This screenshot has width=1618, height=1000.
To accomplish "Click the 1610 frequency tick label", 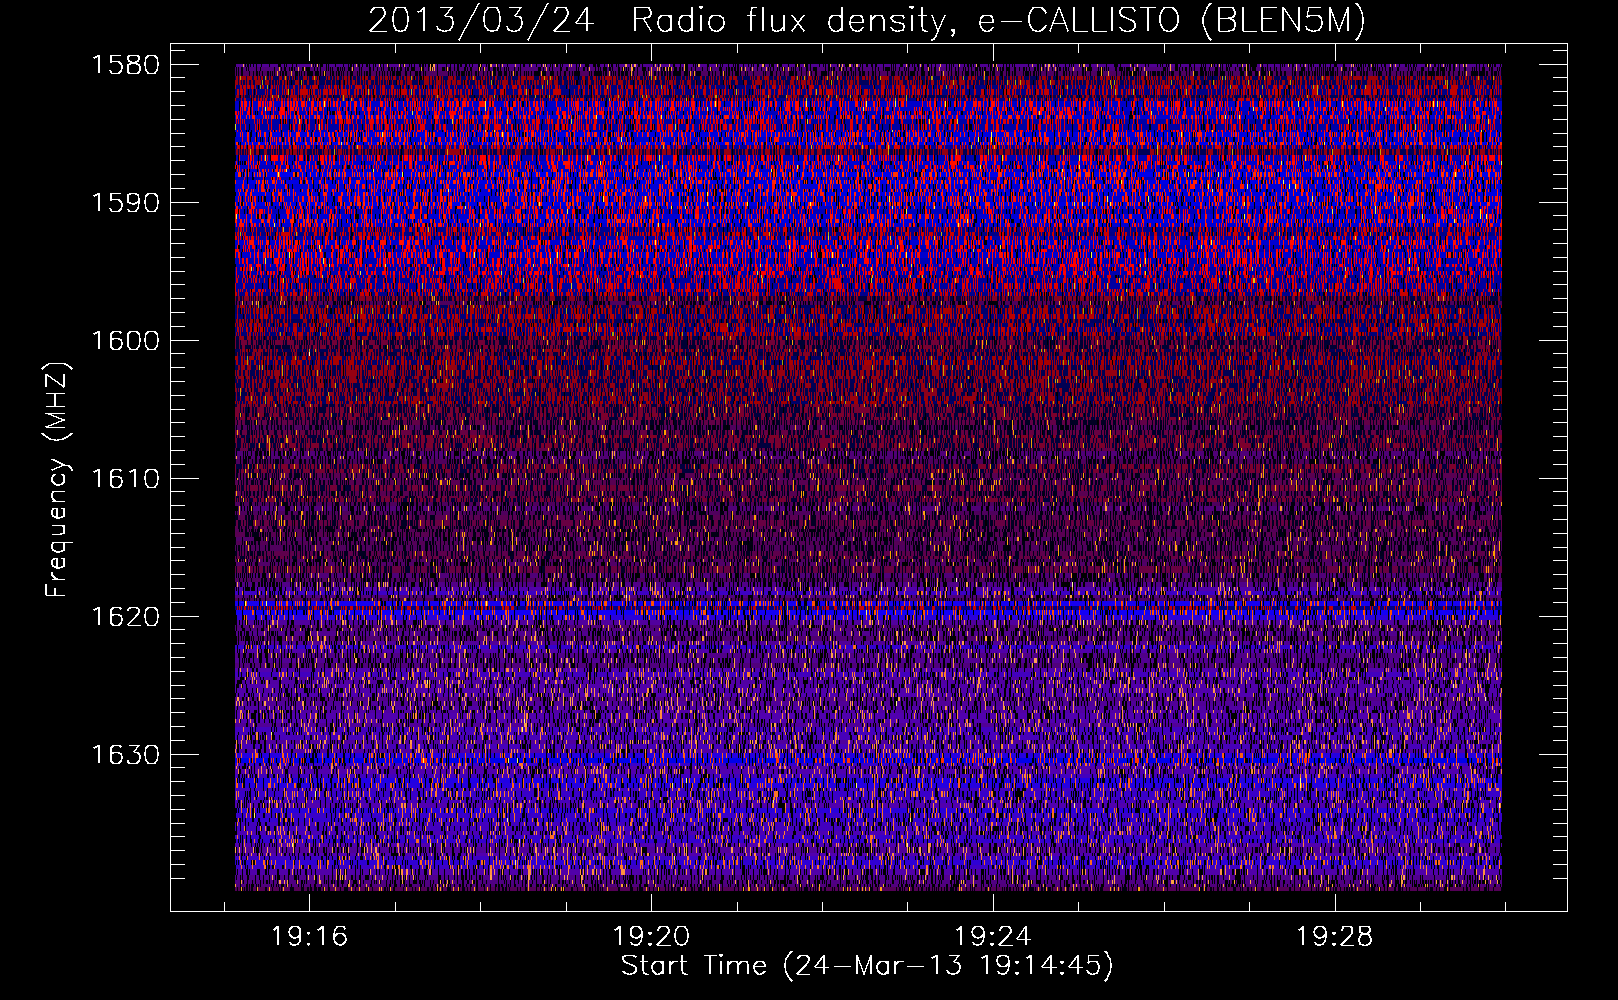I will 126,479.
